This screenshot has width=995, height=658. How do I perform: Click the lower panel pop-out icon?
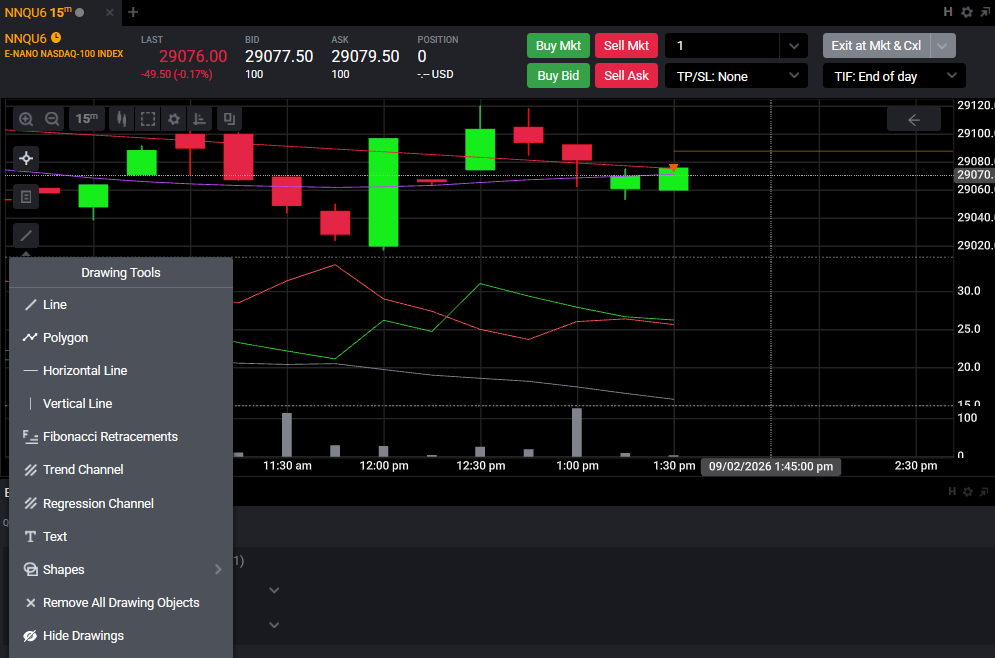coord(984,492)
